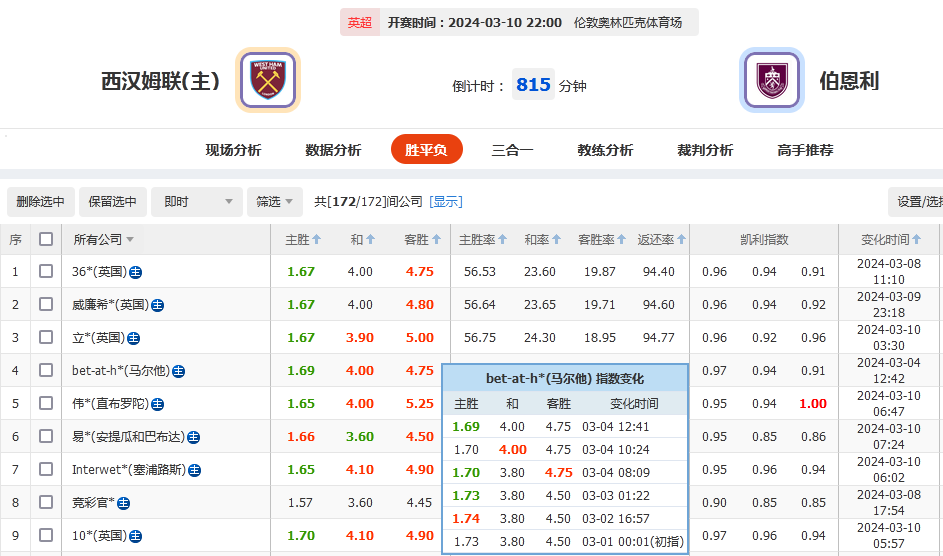Click the 删除选中 button
943x556 pixels.
coord(41,202)
